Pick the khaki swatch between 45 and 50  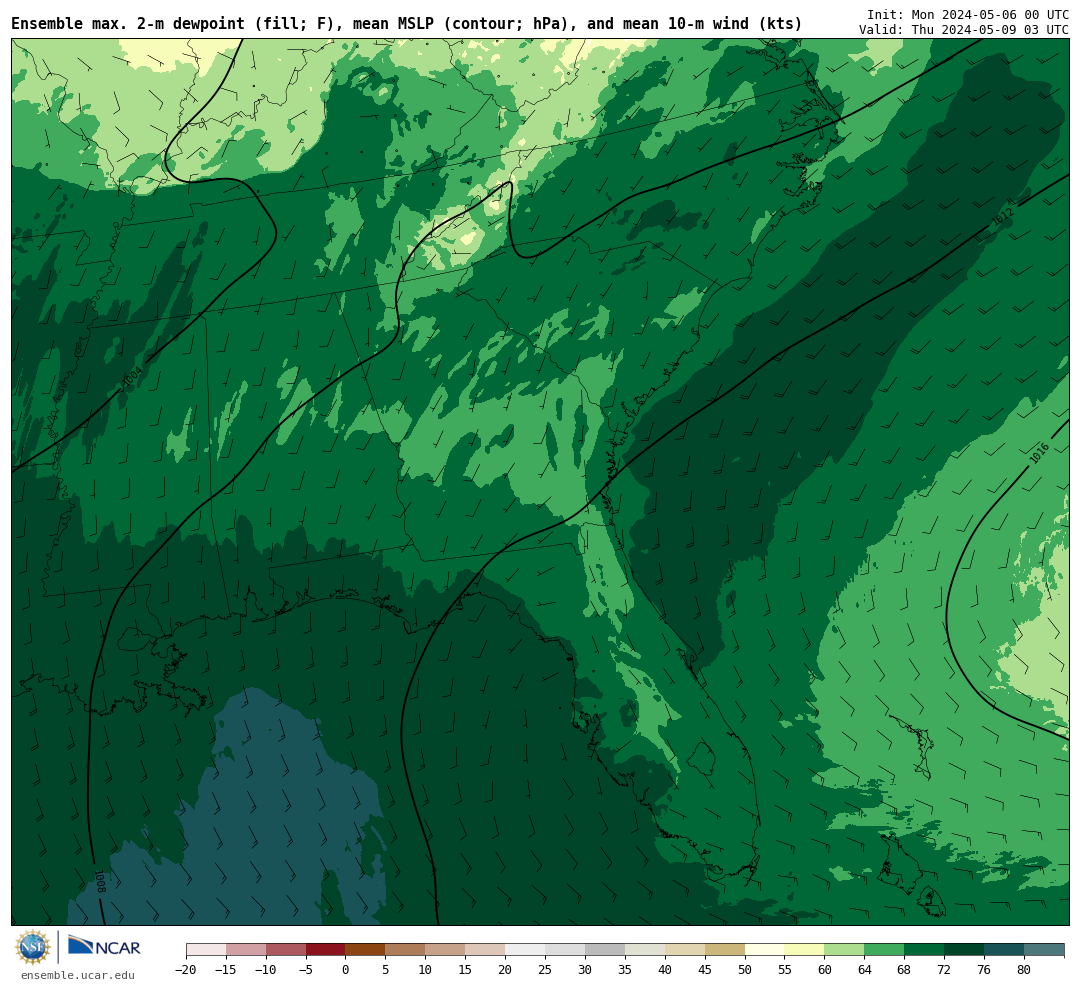point(725,950)
